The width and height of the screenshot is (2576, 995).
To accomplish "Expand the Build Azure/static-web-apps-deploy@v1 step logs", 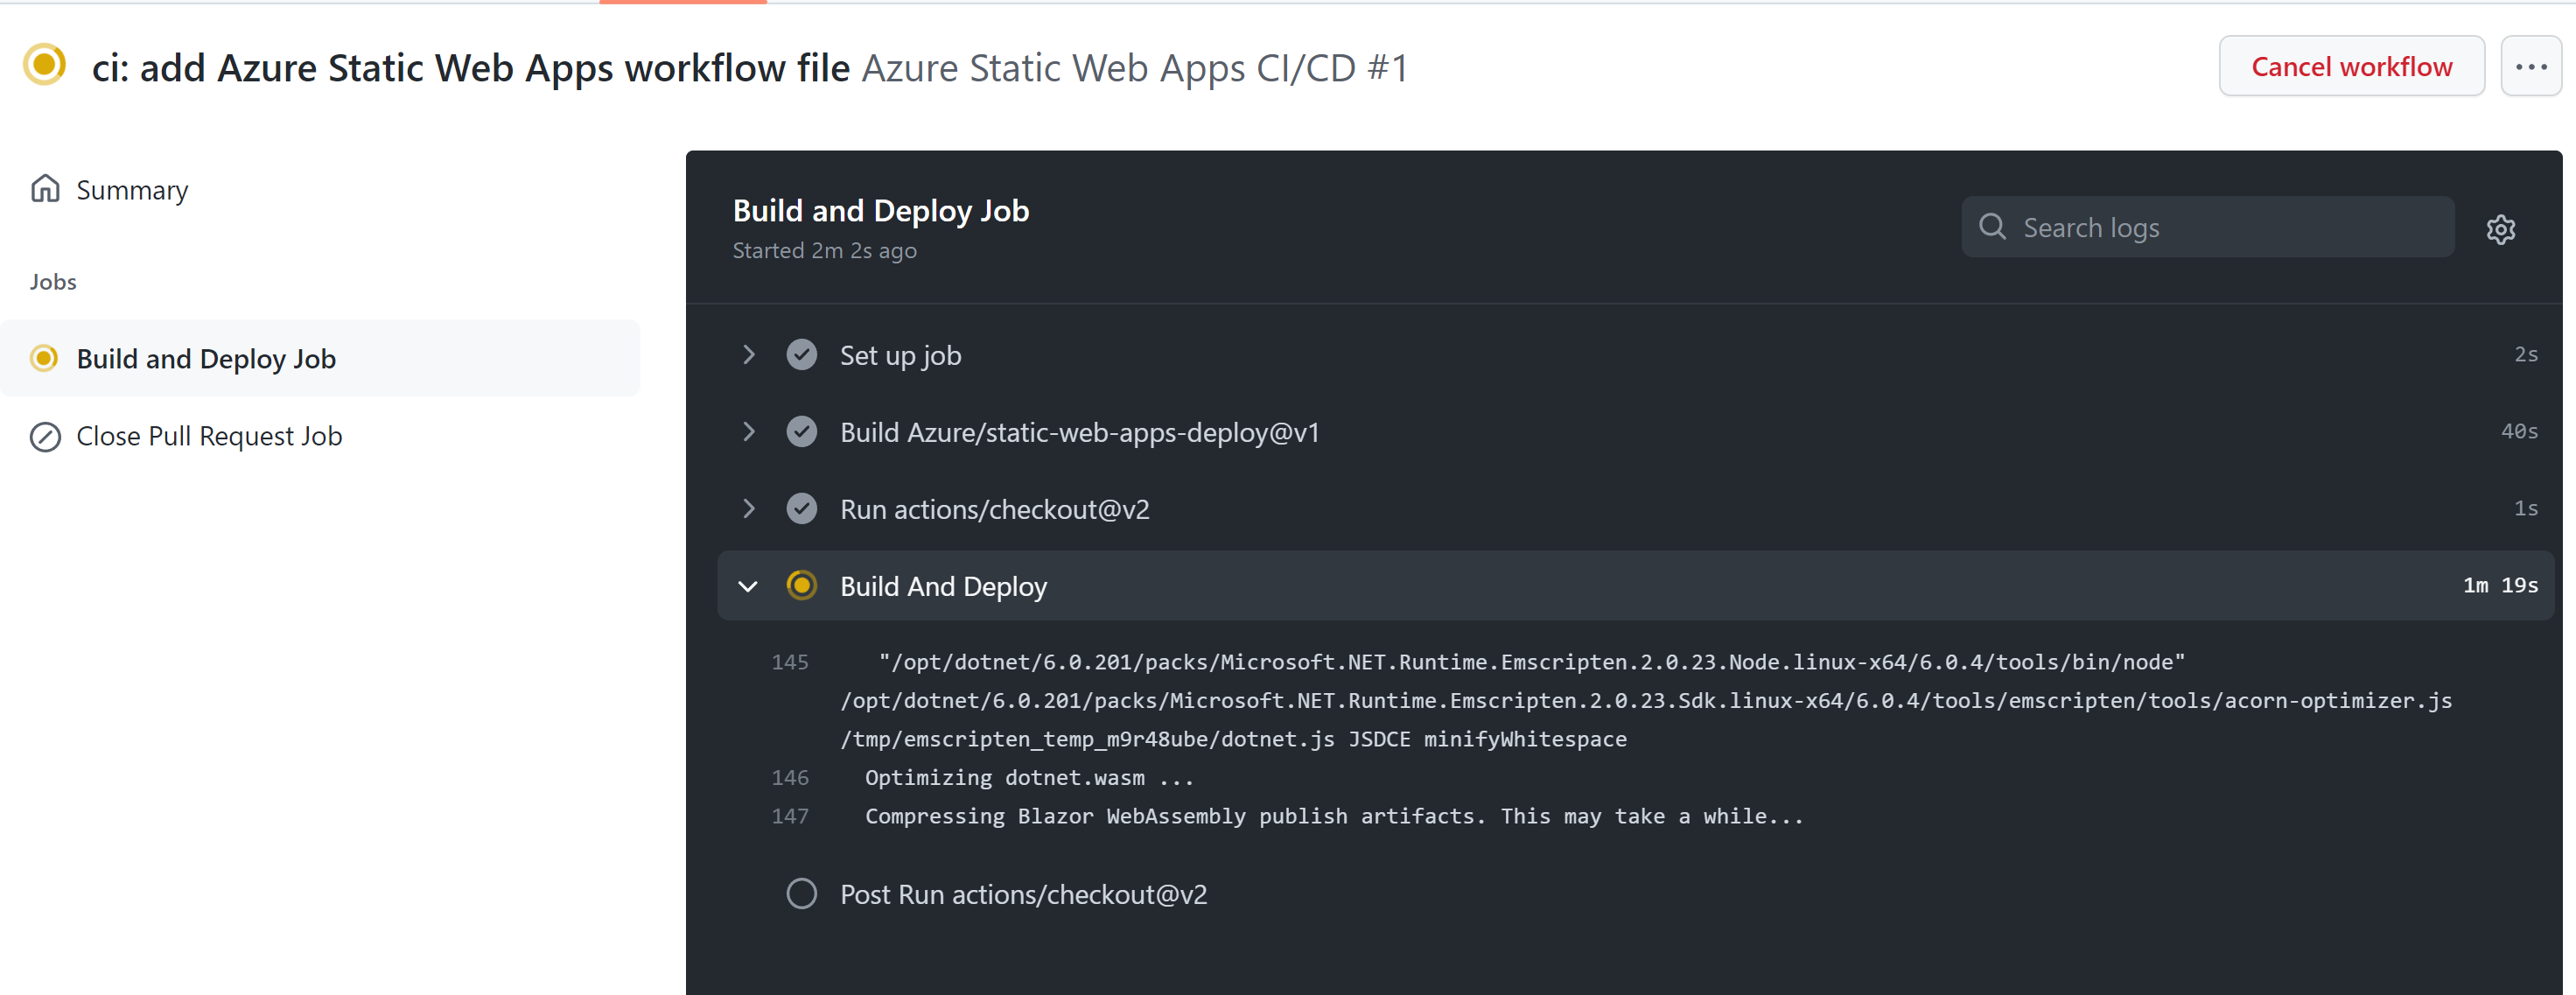I will point(747,431).
